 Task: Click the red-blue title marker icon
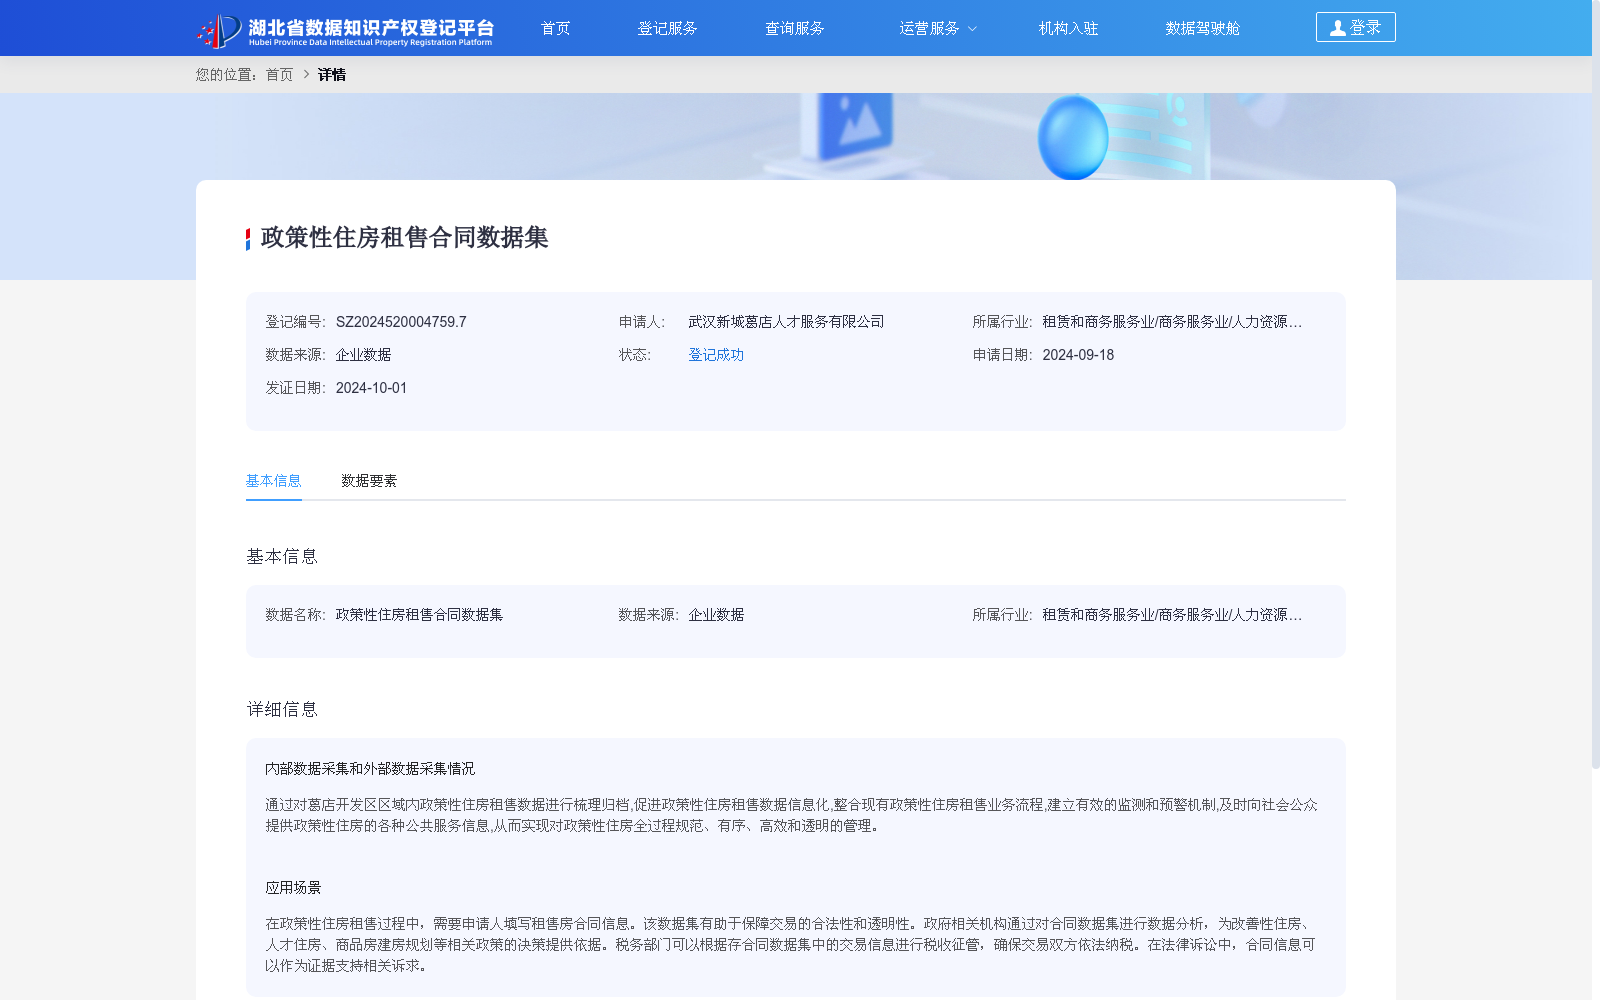tap(248, 239)
